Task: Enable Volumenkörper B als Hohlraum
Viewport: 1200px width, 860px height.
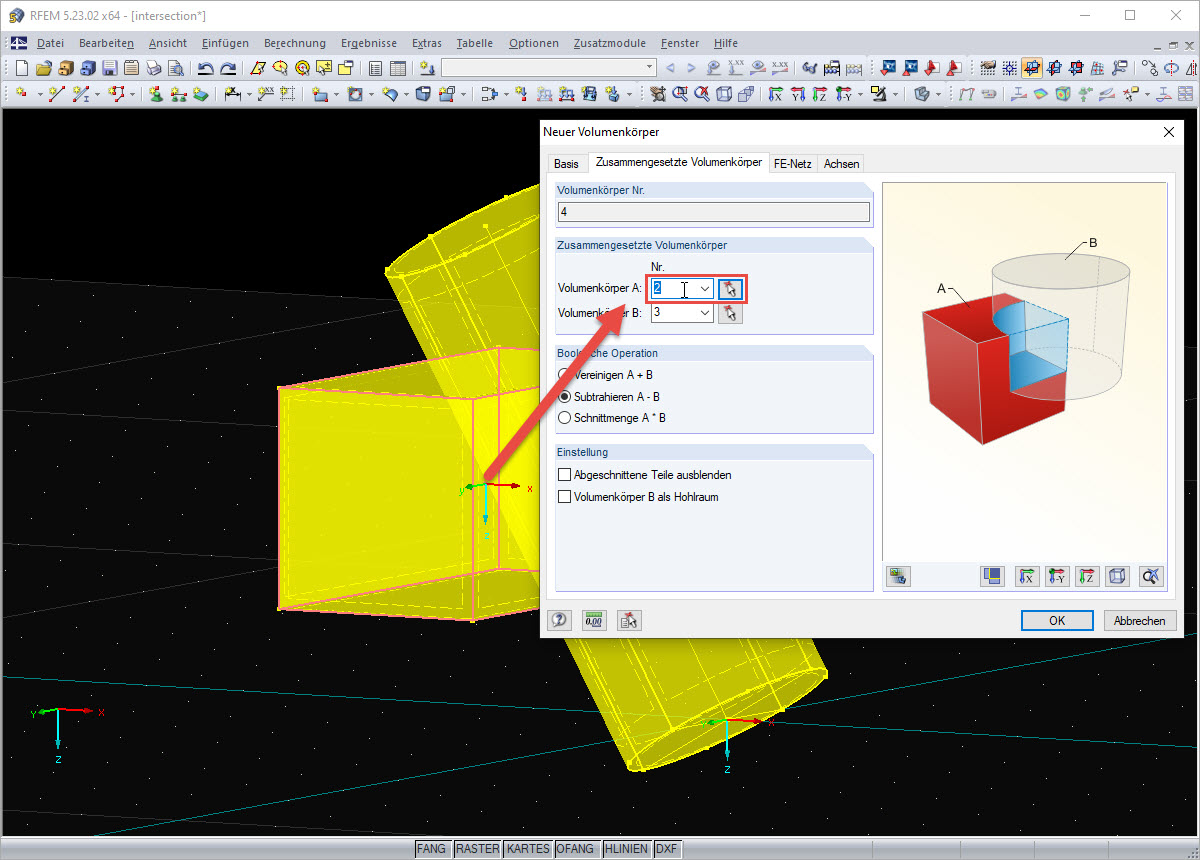Action: [638, 497]
